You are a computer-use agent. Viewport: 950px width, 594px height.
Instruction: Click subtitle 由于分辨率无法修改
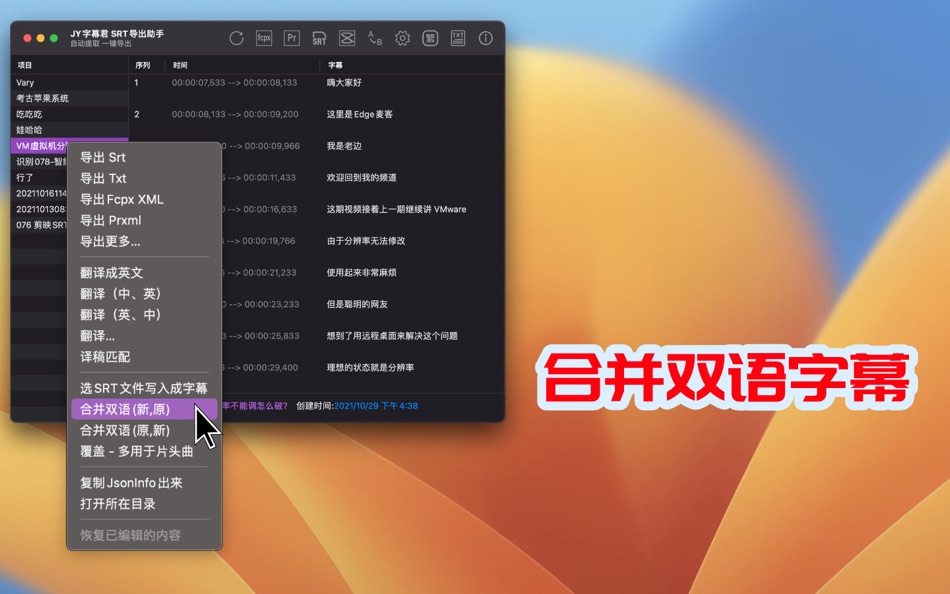(x=366, y=241)
